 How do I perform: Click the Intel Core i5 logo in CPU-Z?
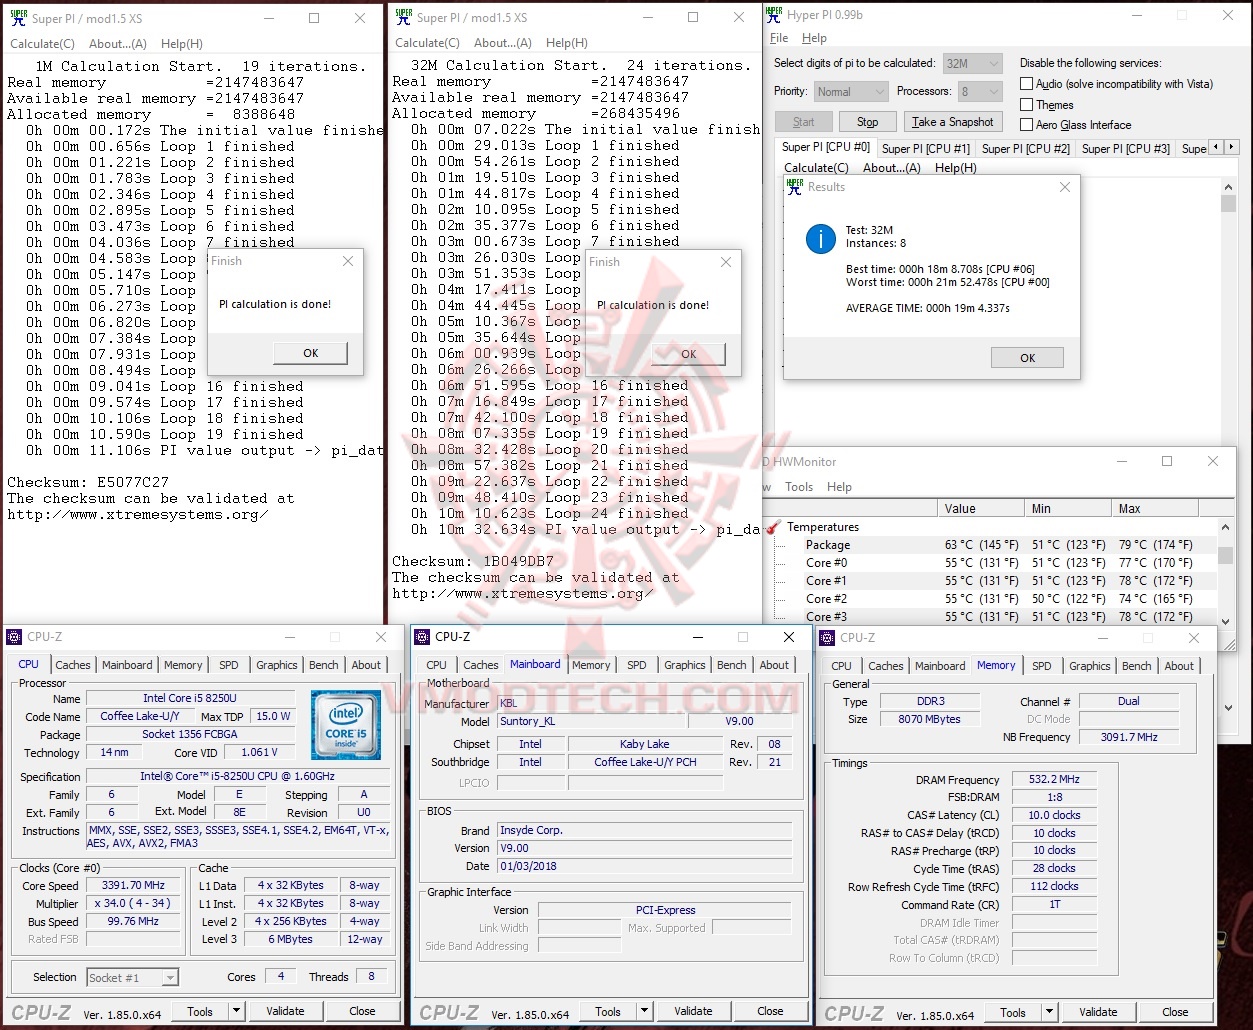pyautogui.click(x=346, y=725)
